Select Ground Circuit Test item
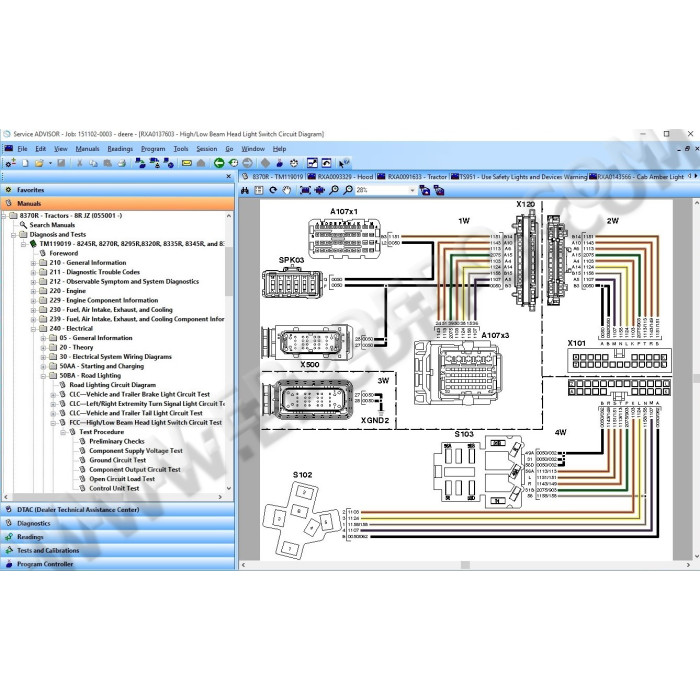 tap(117, 460)
